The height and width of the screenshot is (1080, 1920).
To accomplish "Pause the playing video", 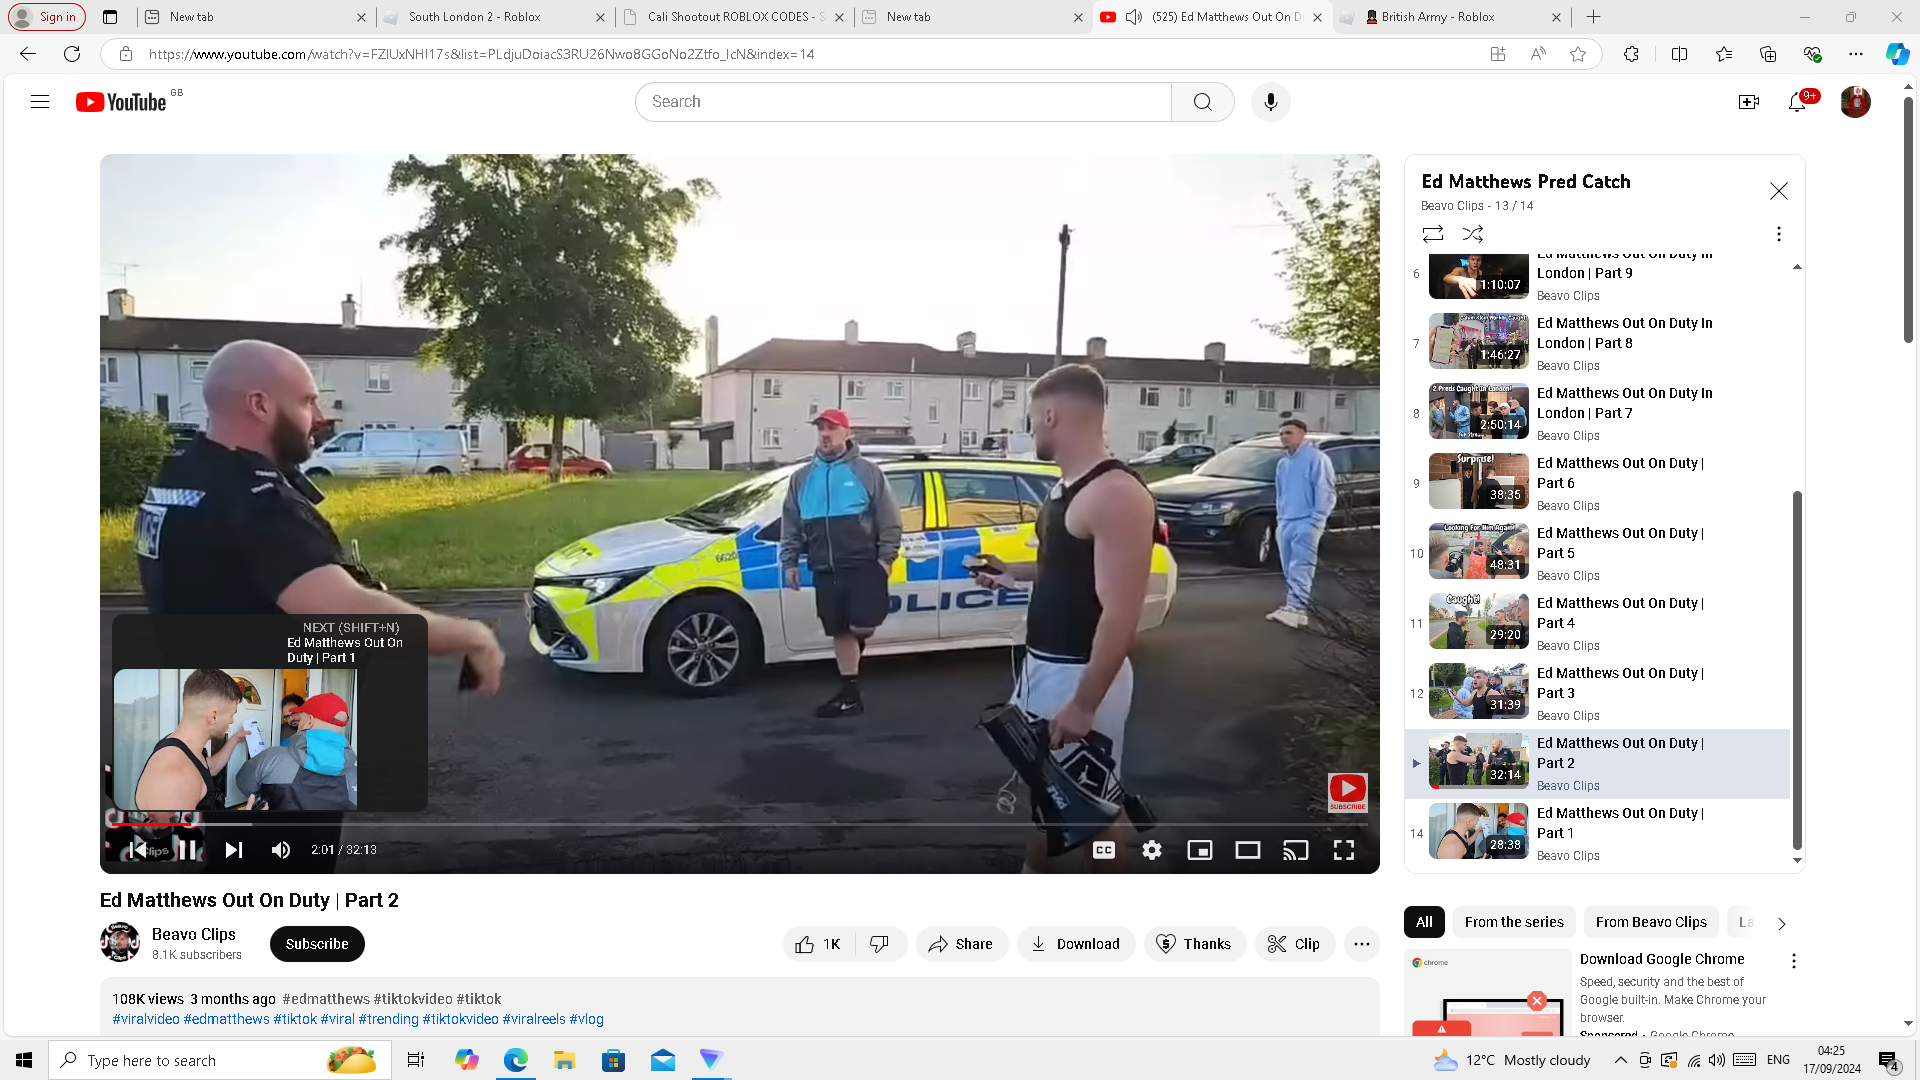I will click(187, 850).
